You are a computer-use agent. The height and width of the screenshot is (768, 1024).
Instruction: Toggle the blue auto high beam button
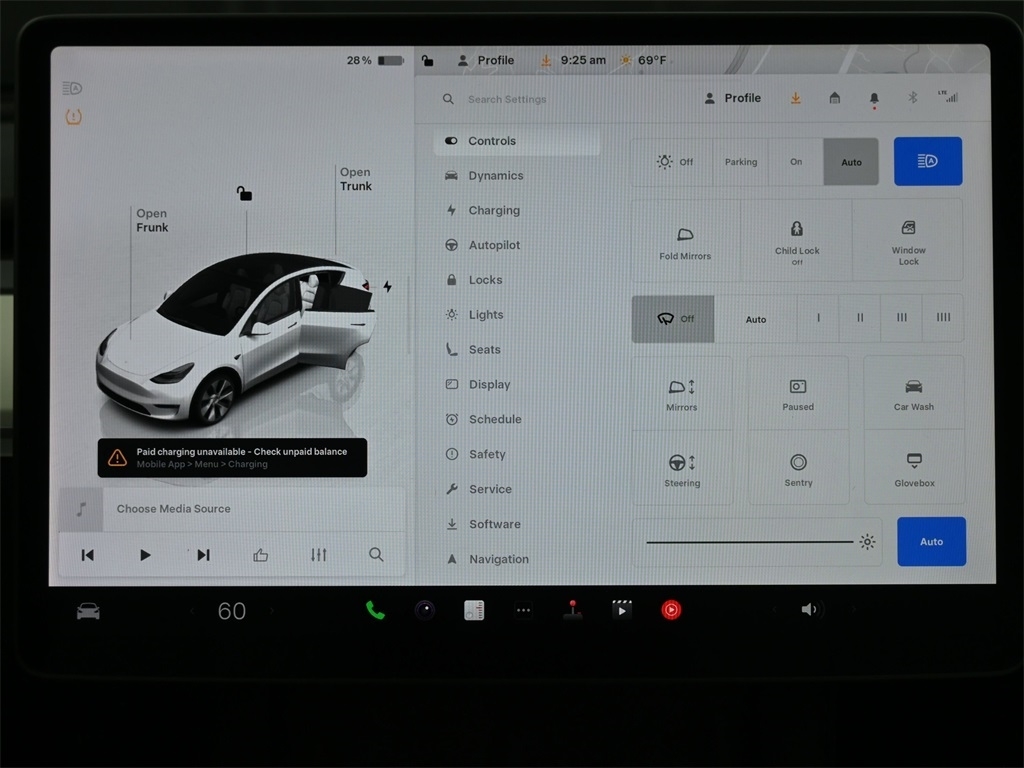(927, 161)
